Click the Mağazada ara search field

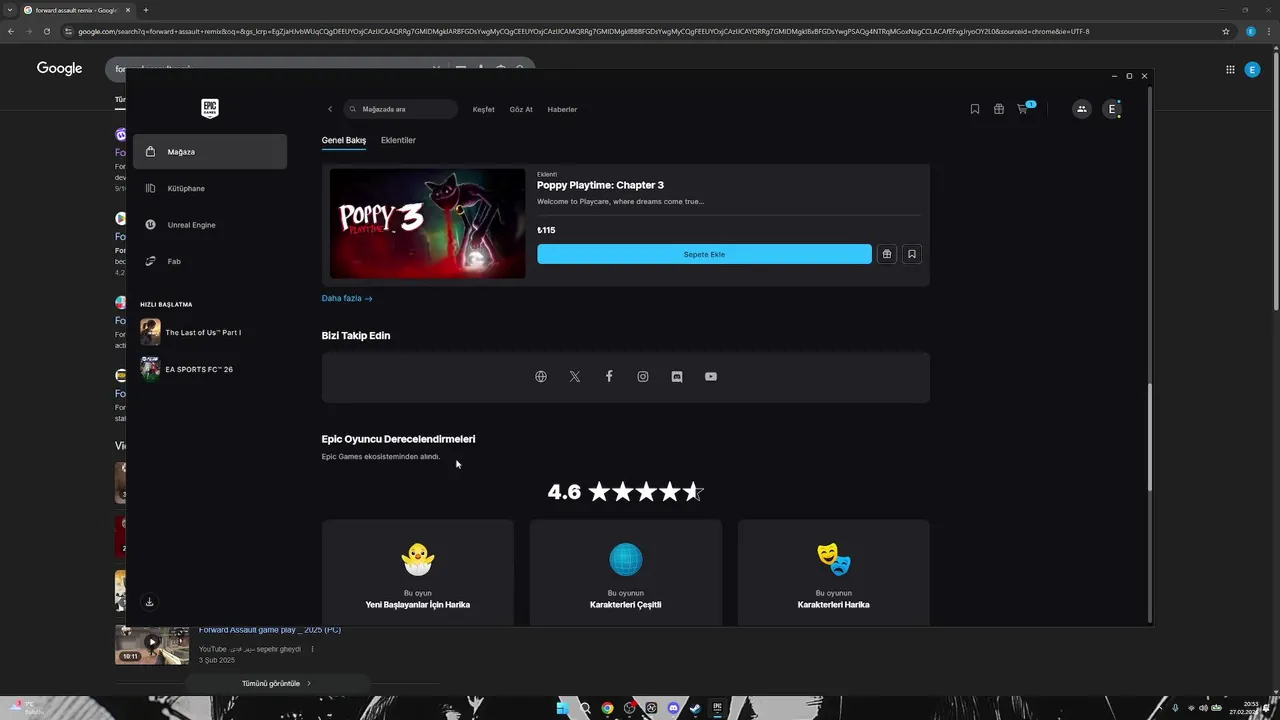[400, 109]
